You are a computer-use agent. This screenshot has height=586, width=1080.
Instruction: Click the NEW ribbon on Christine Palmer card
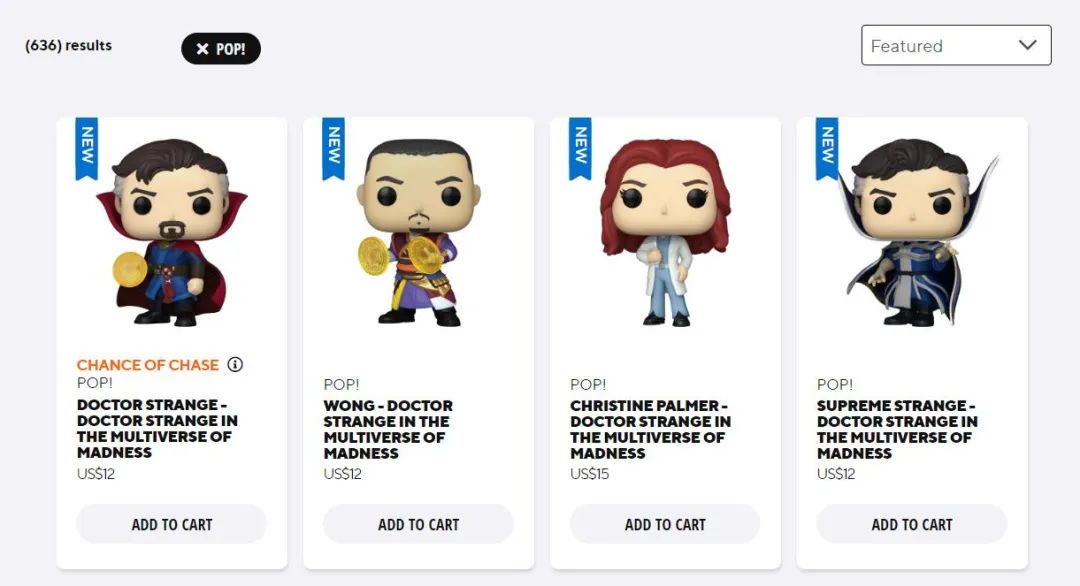pyautogui.click(x=580, y=147)
